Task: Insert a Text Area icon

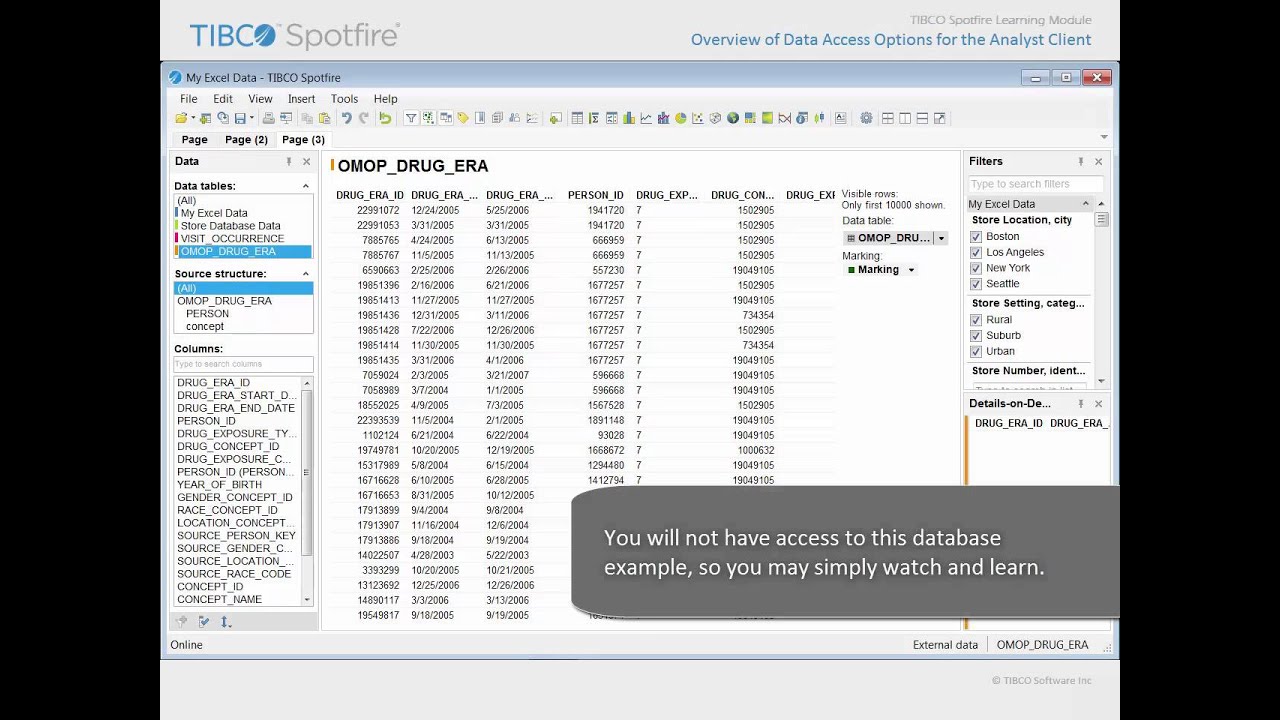Action: [x=840, y=118]
